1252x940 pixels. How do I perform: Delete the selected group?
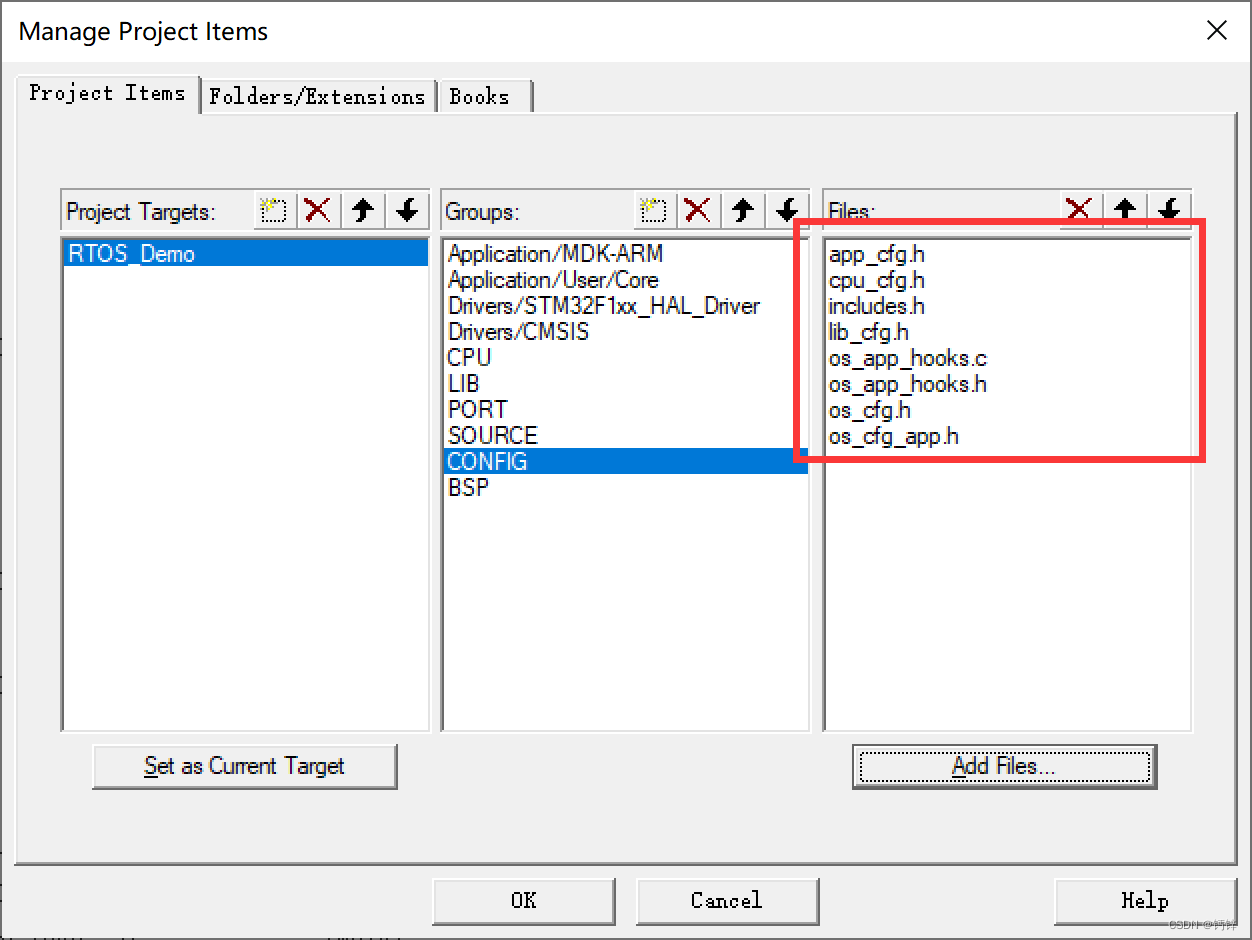pos(697,210)
